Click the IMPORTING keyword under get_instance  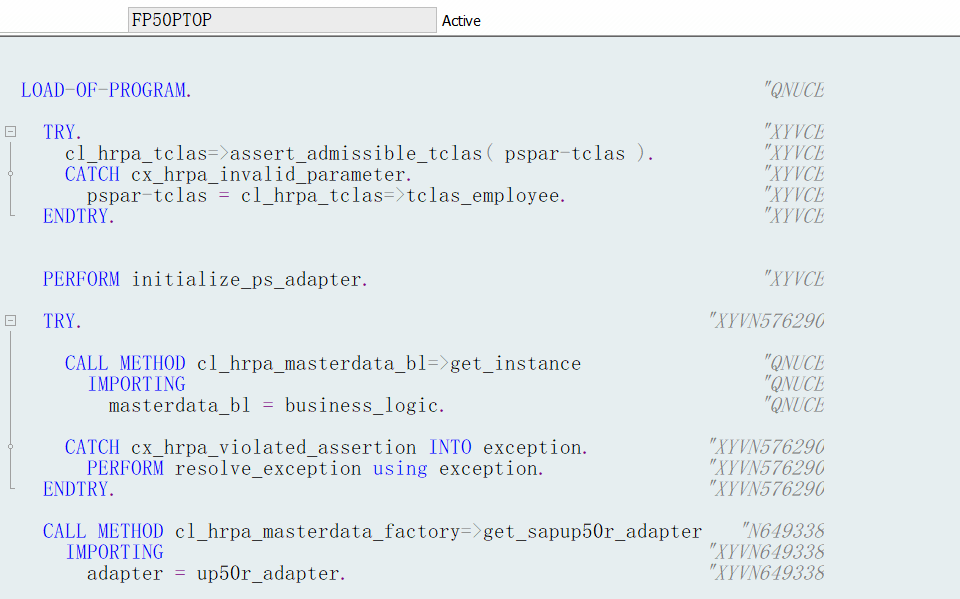click(137, 384)
